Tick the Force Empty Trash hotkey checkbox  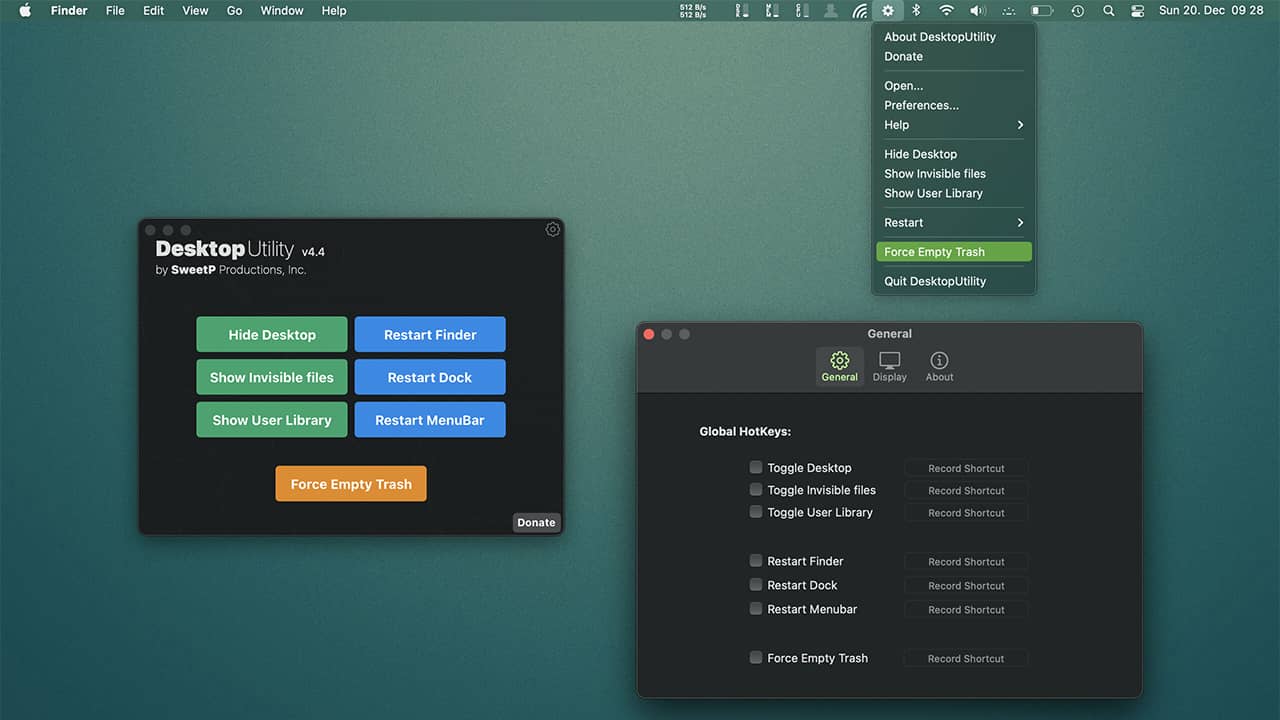tap(756, 657)
